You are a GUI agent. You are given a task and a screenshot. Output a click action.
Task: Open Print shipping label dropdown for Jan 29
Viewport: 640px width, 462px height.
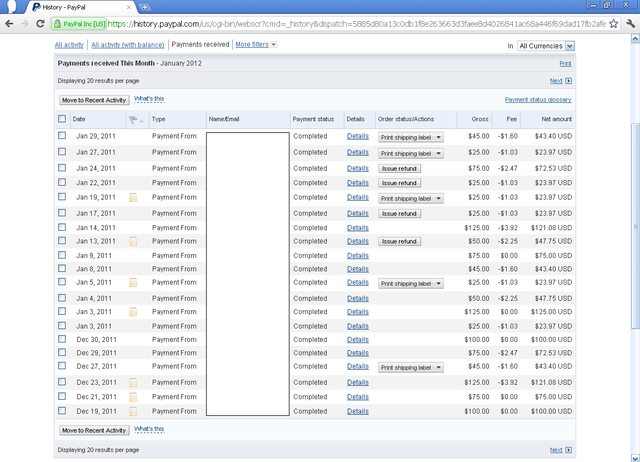tap(411, 138)
